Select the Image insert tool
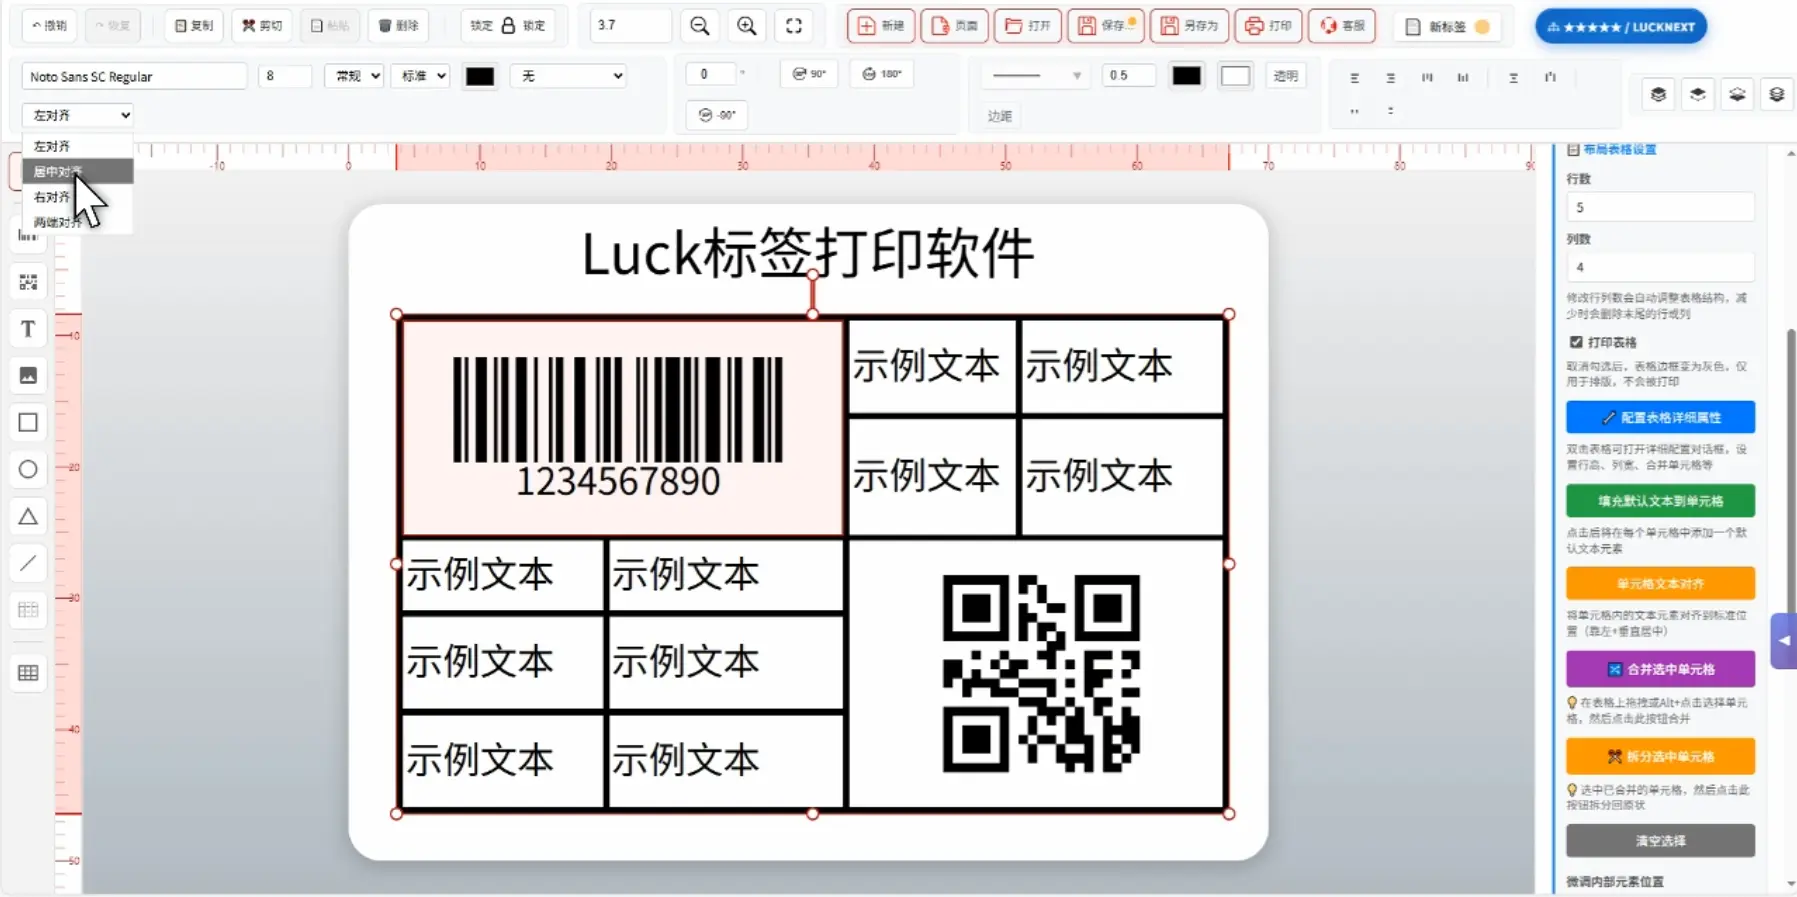This screenshot has width=1797, height=897. [x=28, y=375]
